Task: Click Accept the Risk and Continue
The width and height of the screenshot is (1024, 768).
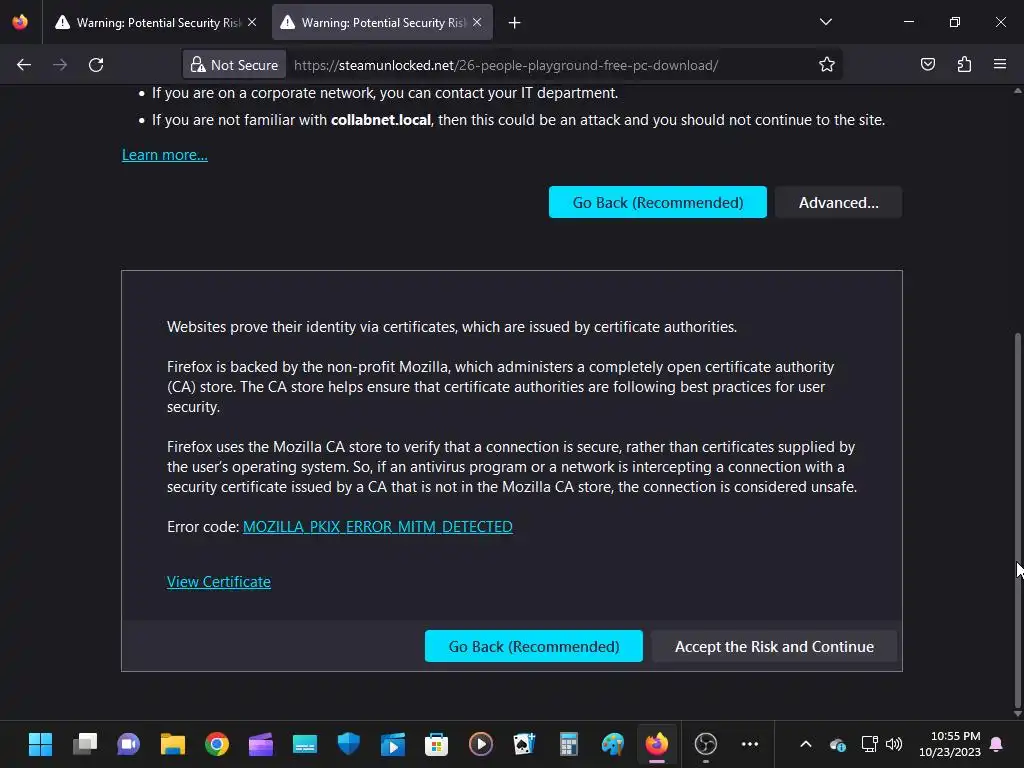Action: coord(774,647)
